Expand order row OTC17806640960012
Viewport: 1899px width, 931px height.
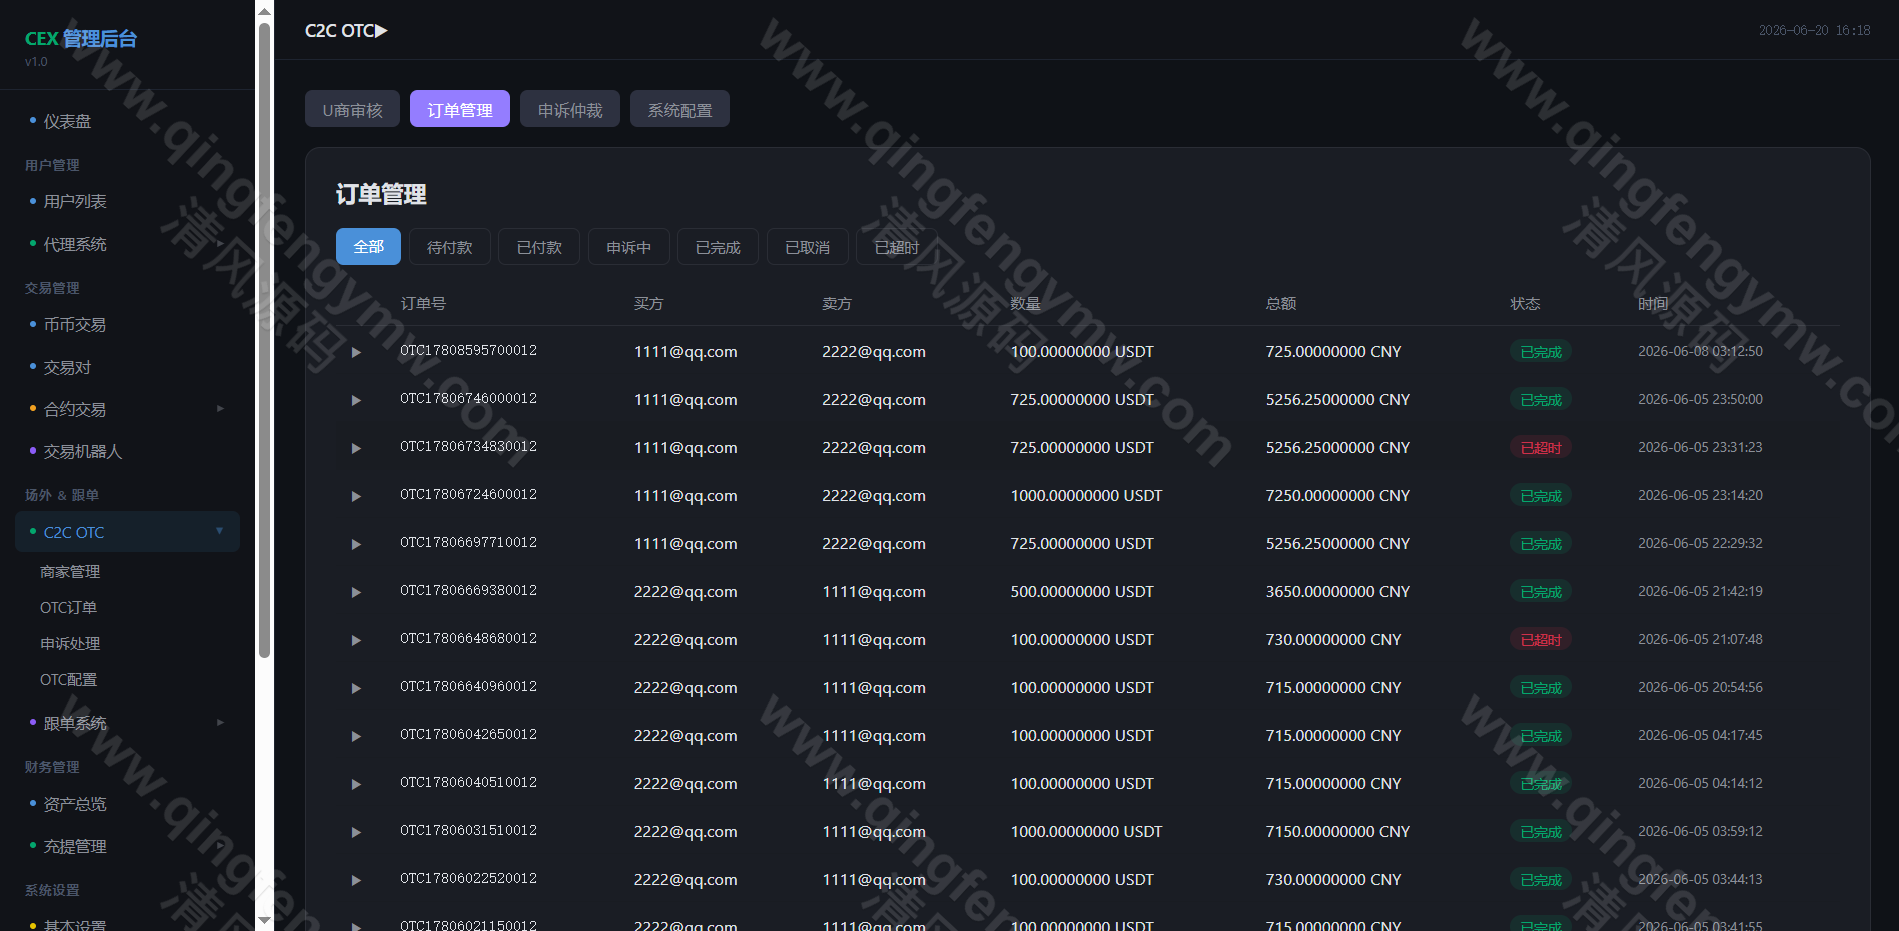pos(356,688)
